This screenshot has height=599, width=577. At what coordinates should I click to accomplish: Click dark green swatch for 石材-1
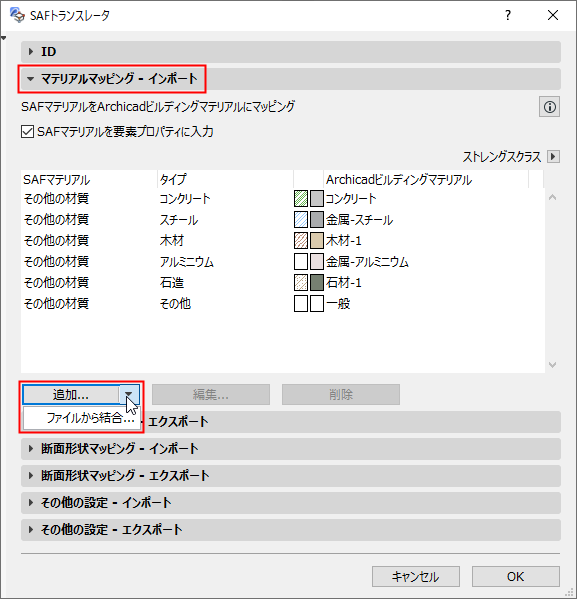[317, 283]
